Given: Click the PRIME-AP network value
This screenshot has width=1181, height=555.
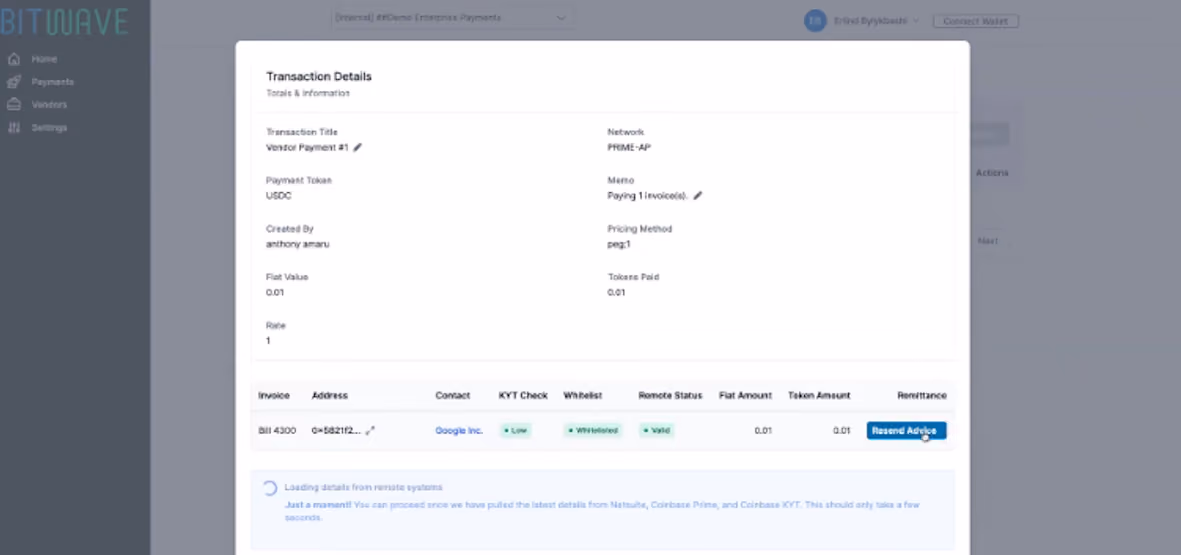Looking at the screenshot, I should (629, 148).
